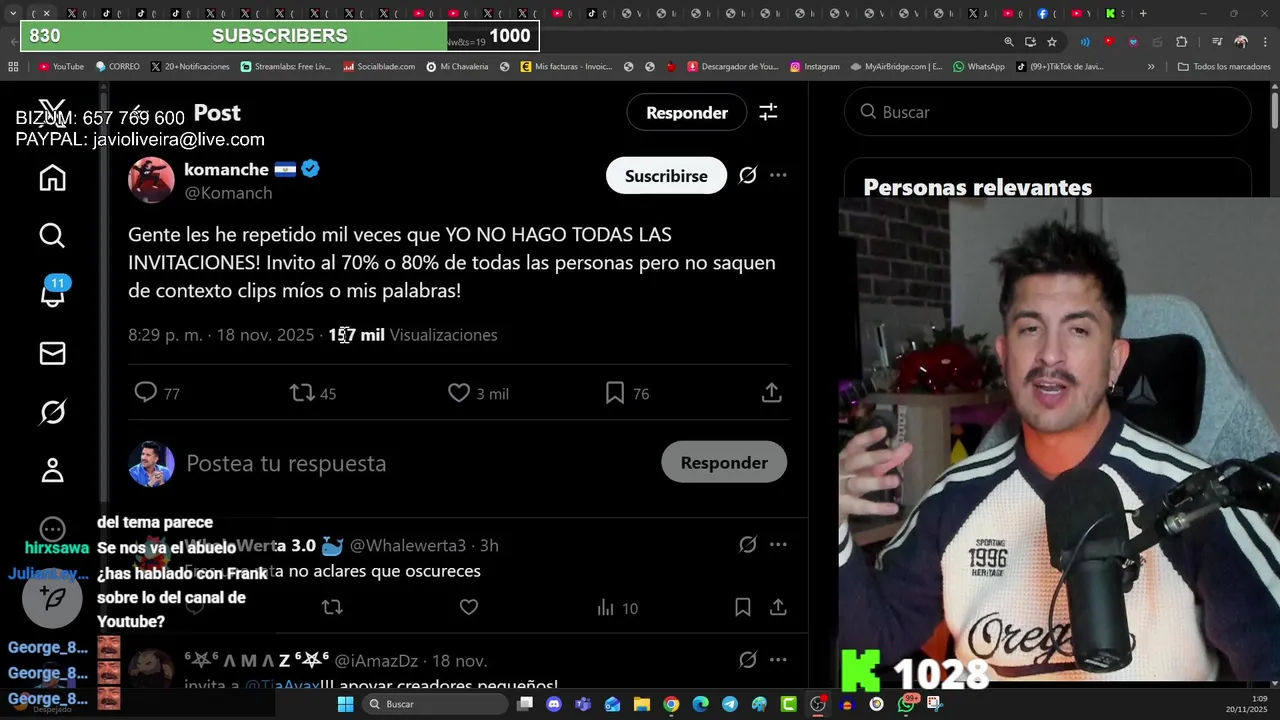Share the Whalewerta3 reply

click(778, 607)
